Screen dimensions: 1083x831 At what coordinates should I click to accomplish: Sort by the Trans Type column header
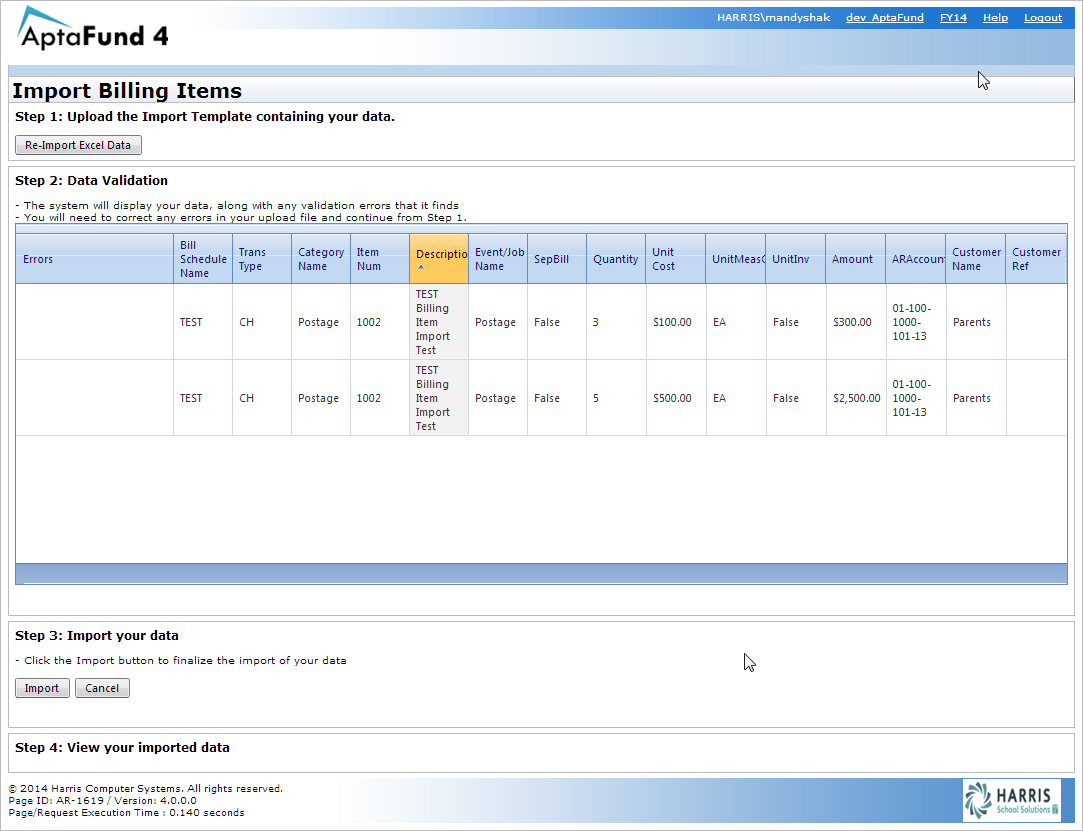coord(262,259)
